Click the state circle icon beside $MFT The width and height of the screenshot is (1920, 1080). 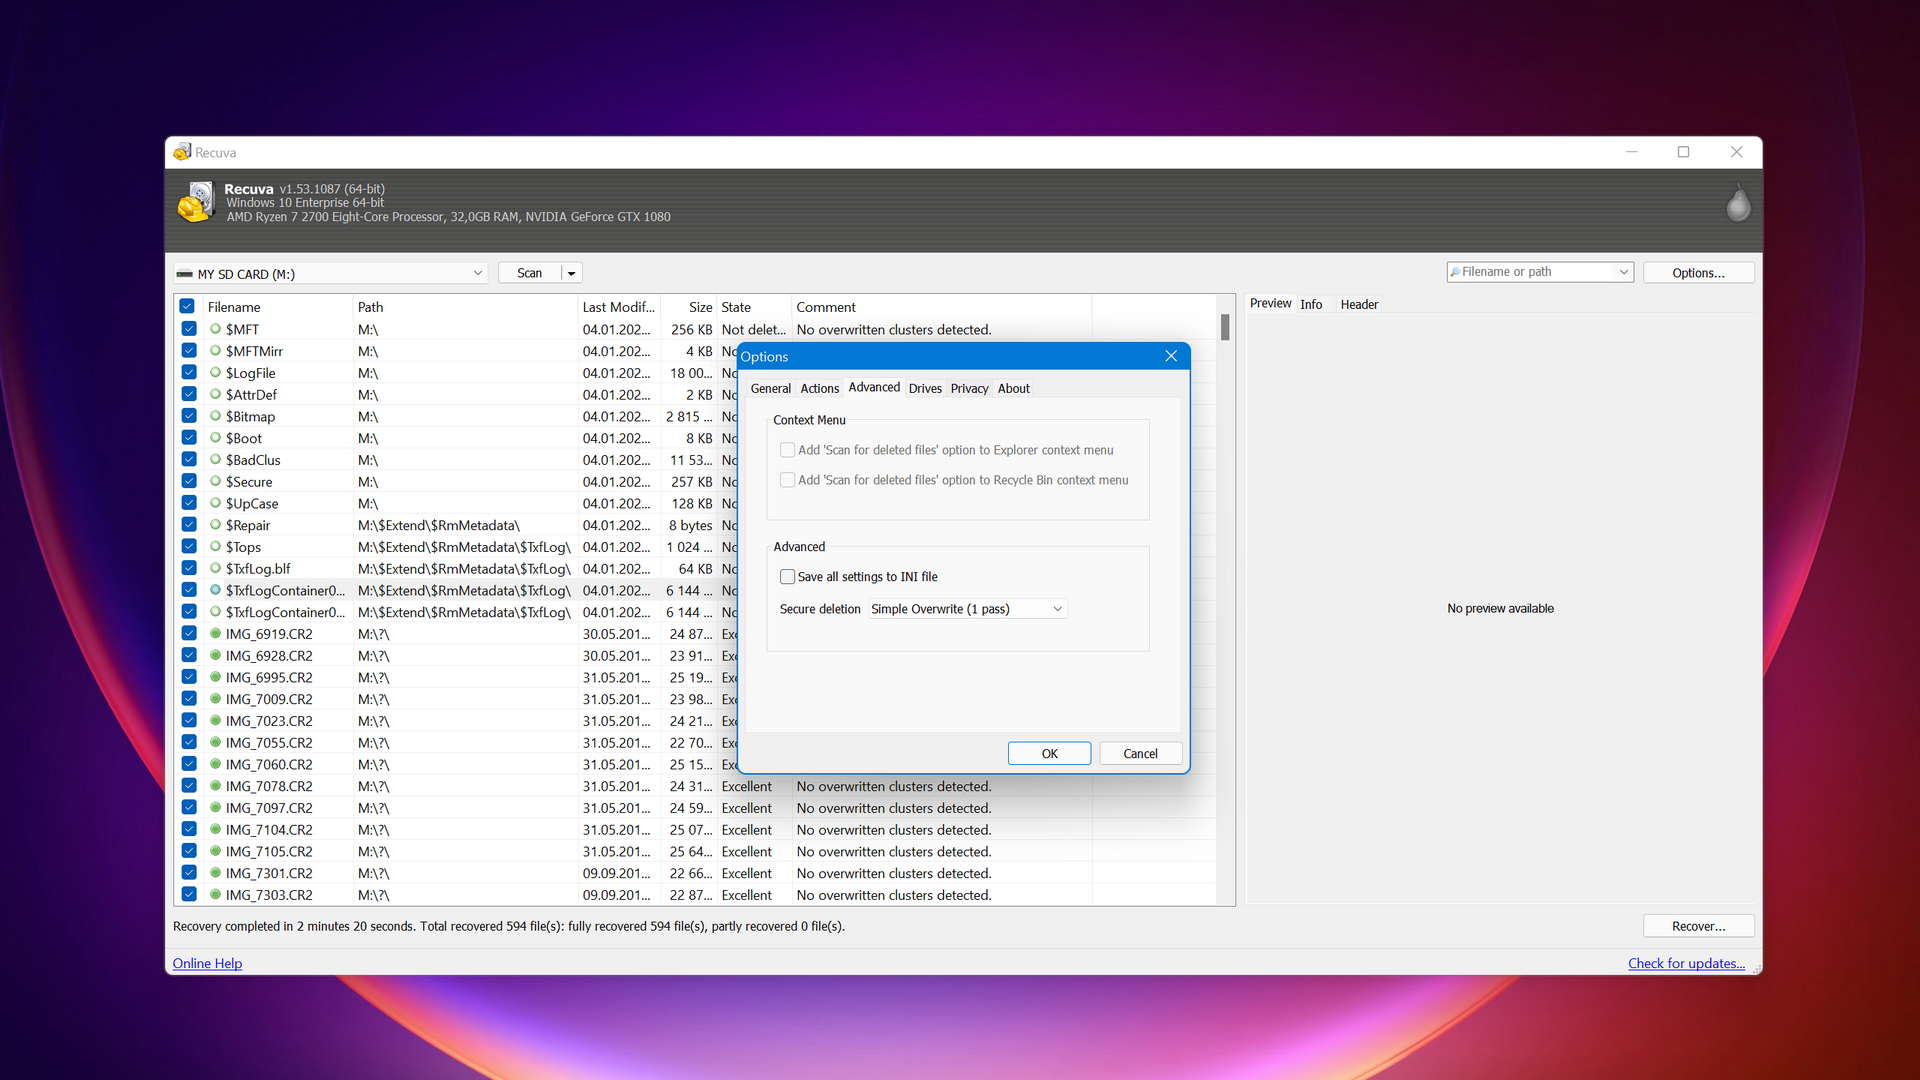click(x=215, y=329)
